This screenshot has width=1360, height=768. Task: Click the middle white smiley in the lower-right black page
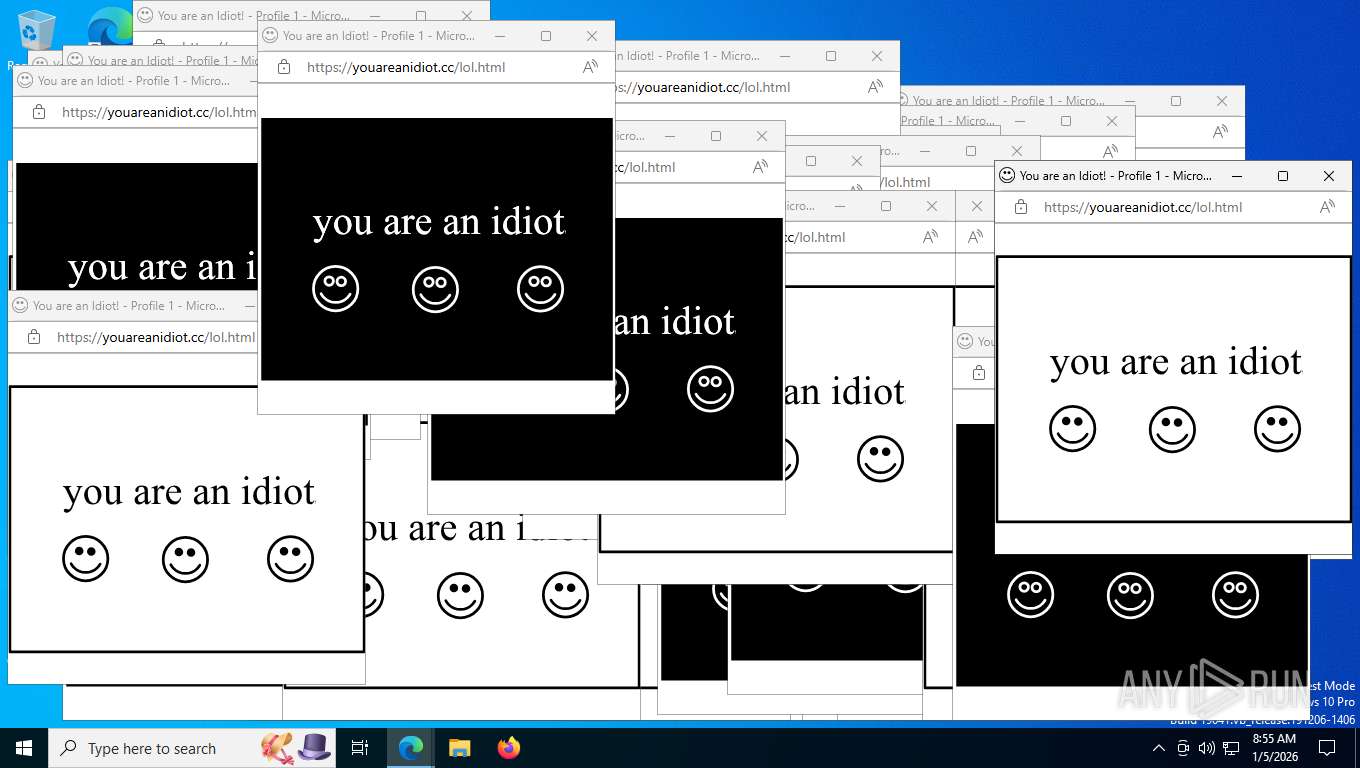(x=1131, y=594)
